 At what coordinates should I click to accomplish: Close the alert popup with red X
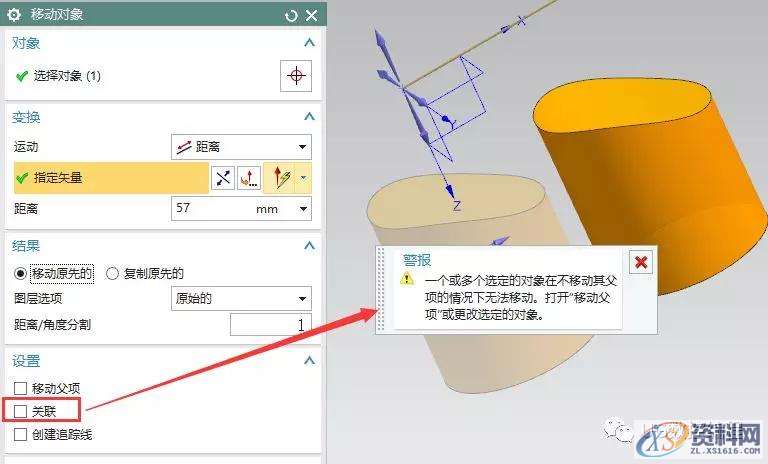click(x=641, y=262)
